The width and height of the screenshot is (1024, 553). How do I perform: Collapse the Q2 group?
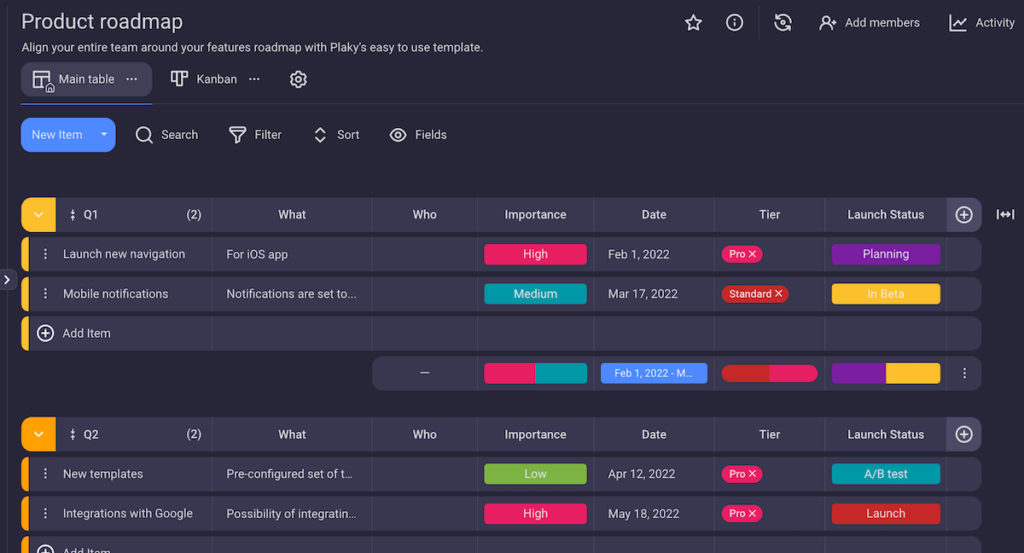[x=38, y=434]
